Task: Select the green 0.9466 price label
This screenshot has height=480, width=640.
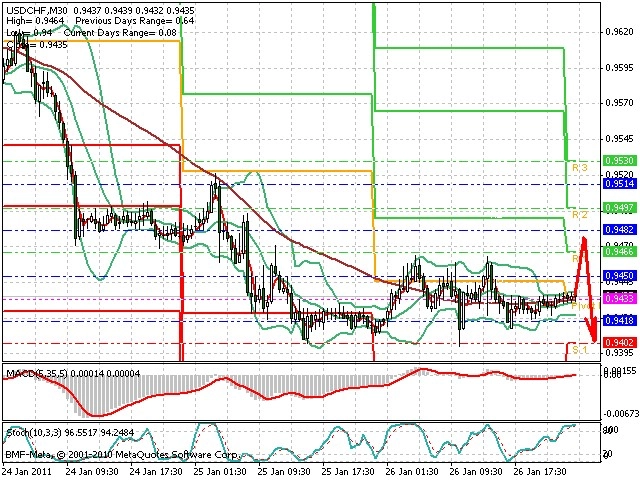Action: pyautogui.click(x=620, y=251)
